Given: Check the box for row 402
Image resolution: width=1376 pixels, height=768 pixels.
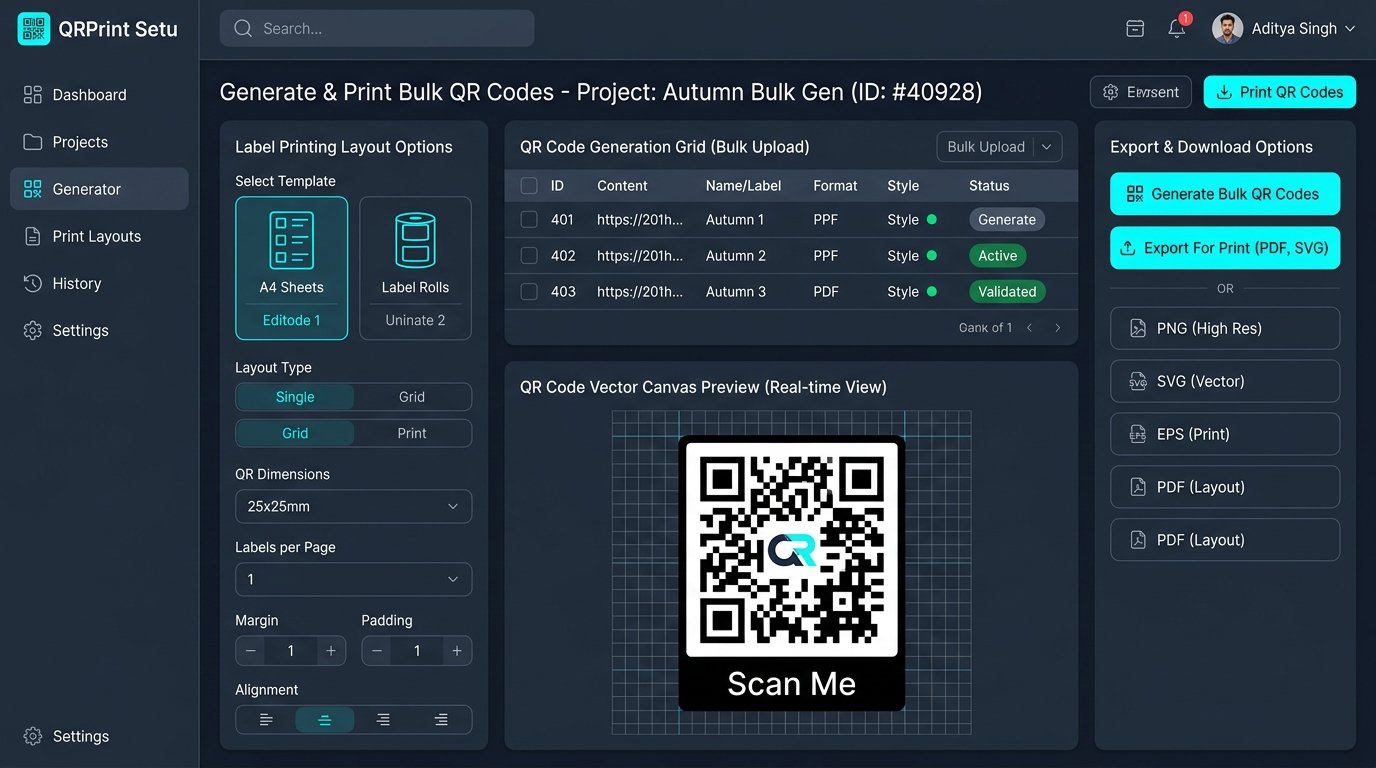Looking at the screenshot, I should [x=529, y=255].
